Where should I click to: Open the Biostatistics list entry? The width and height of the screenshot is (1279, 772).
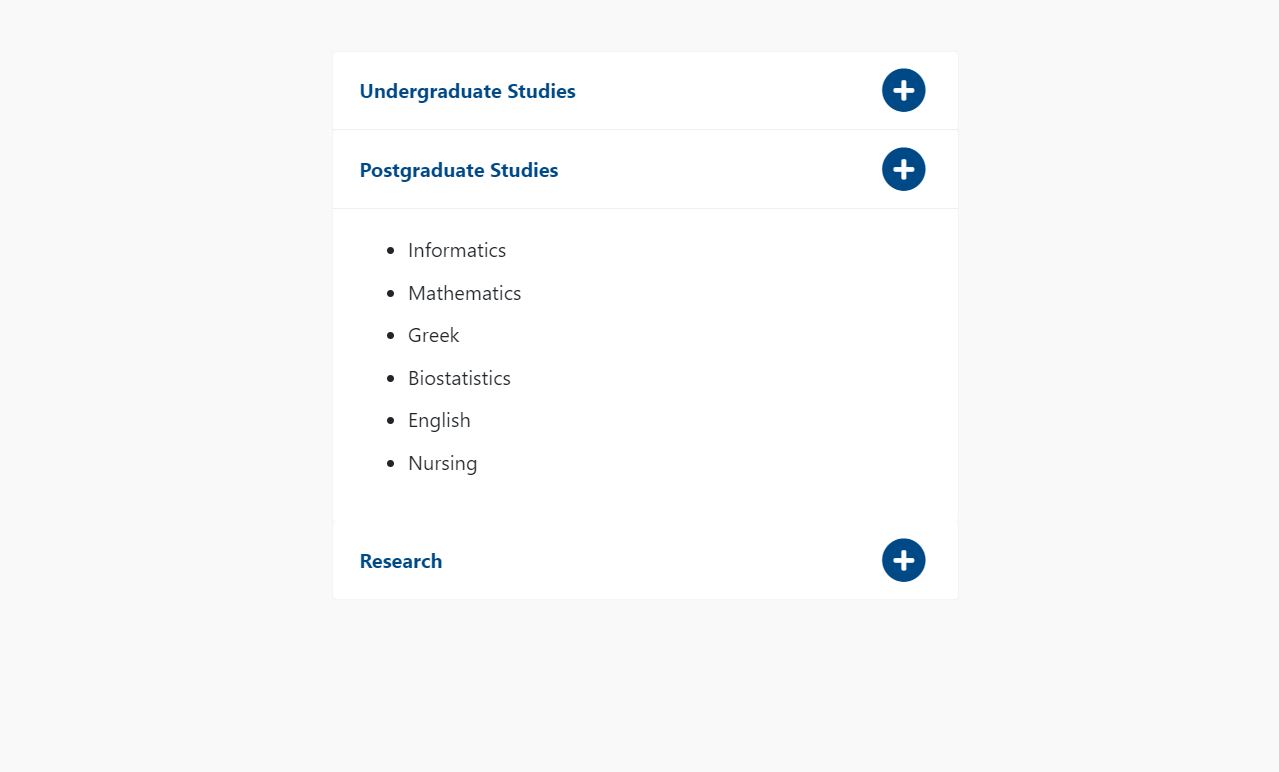point(459,378)
